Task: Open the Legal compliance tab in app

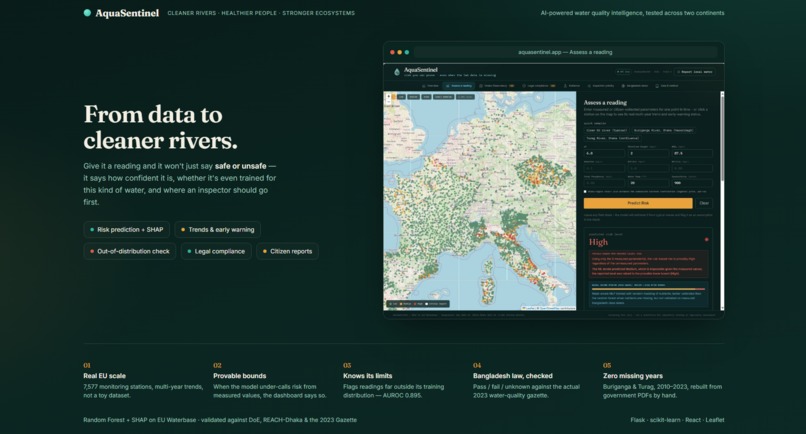Action: coord(539,86)
